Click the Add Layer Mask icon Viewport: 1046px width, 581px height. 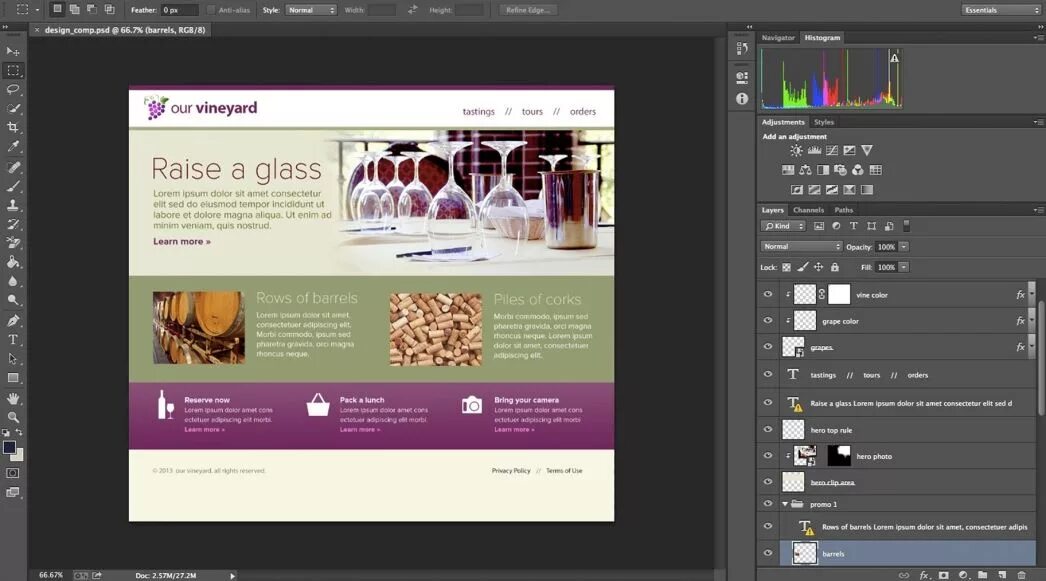pos(943,574)
